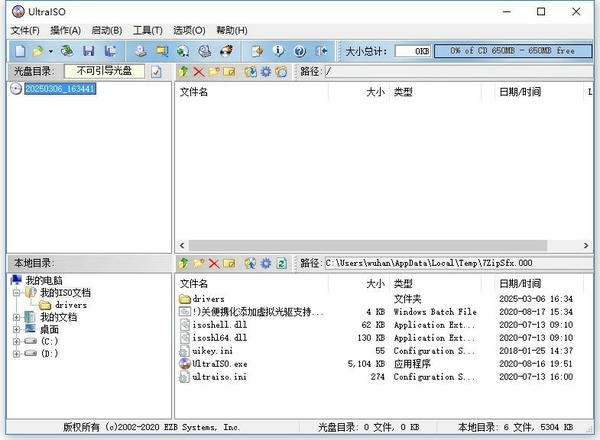
Task: Click green Refresh icon in local toolbar
Action: [282, 263]
